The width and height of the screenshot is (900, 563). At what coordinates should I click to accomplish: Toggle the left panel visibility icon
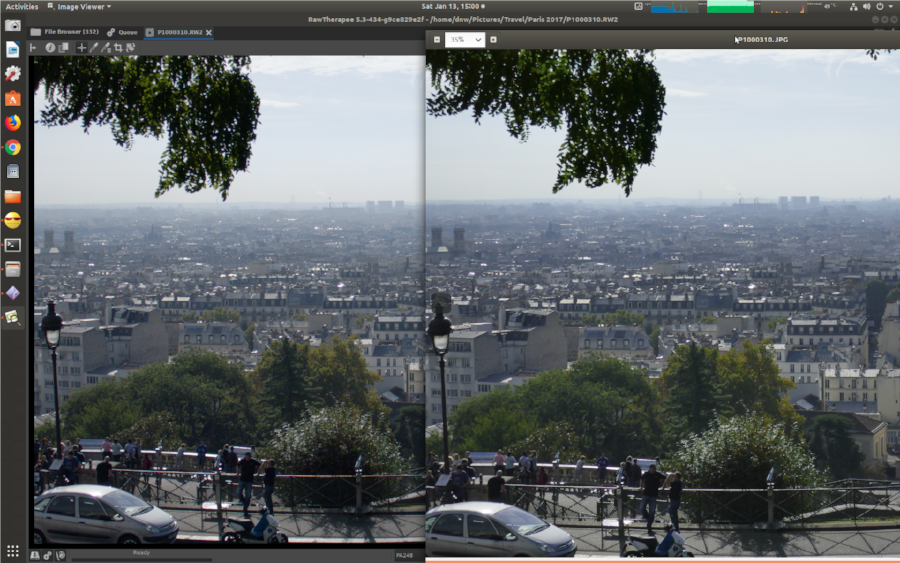[34, 47]
